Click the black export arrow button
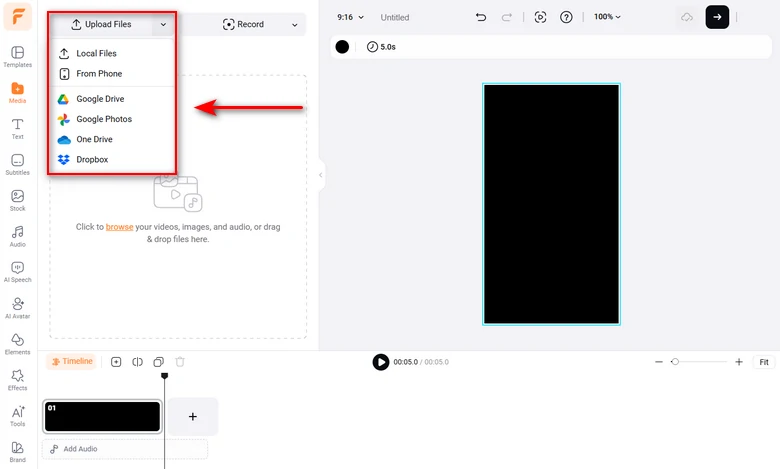The height and width of the screenshot is (469, 780). [717, 17]
